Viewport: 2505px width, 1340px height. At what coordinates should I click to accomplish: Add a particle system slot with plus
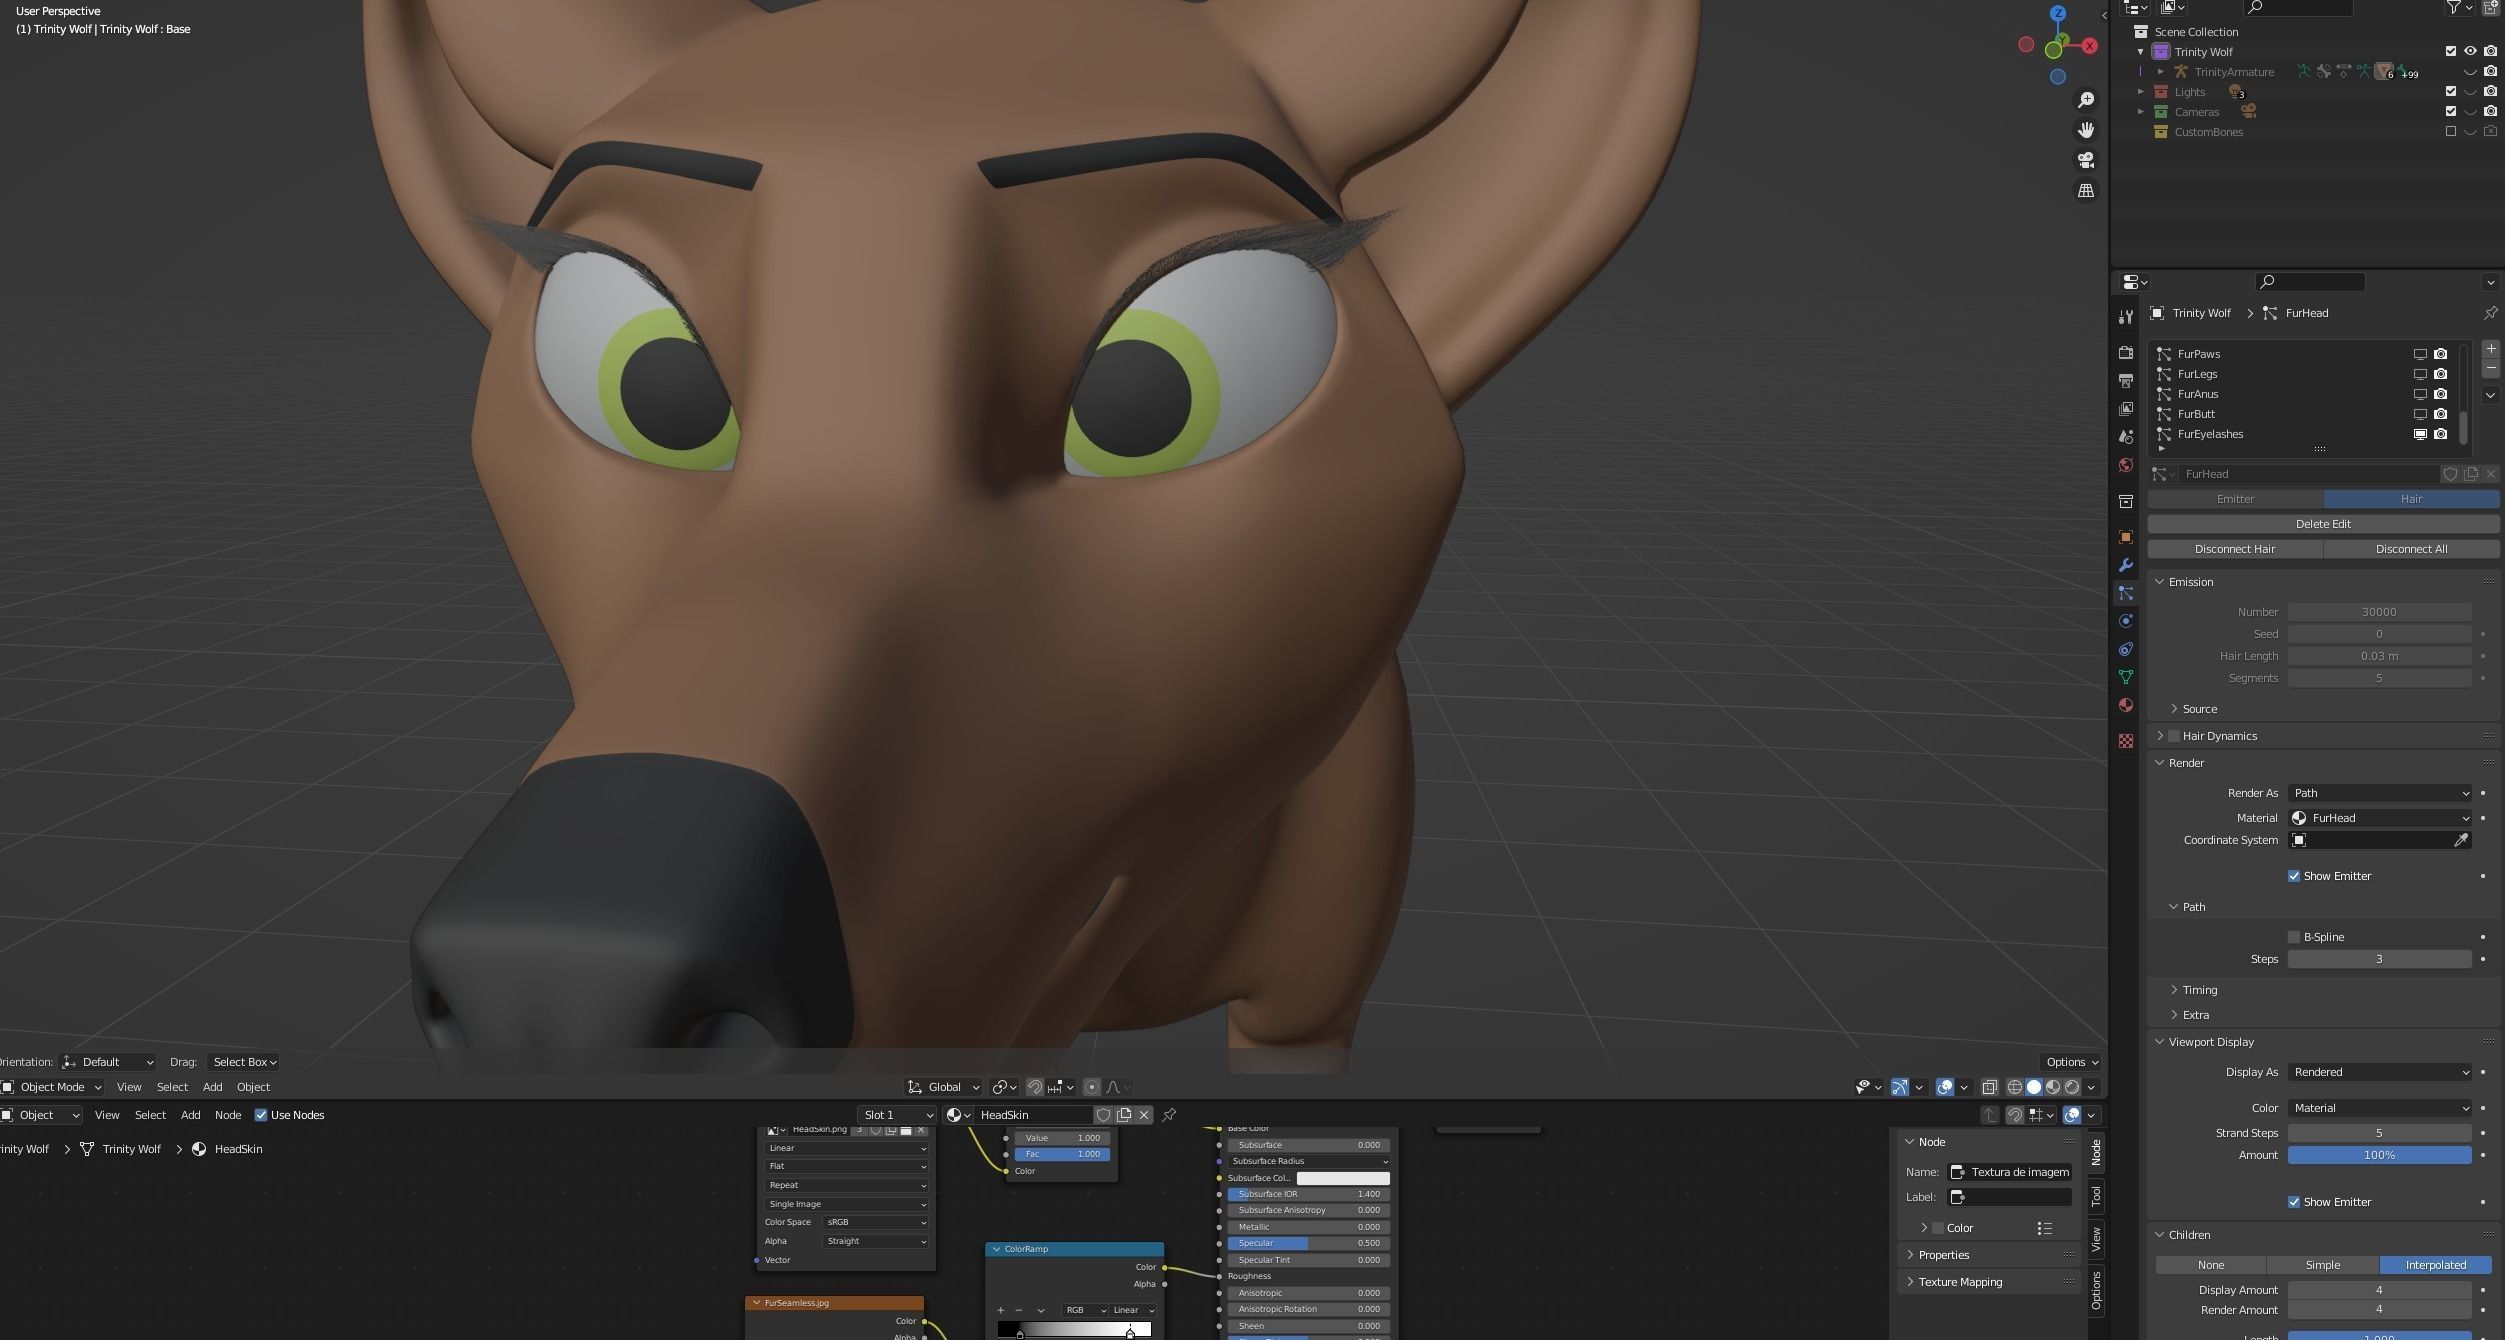(x=2491, y=349)
